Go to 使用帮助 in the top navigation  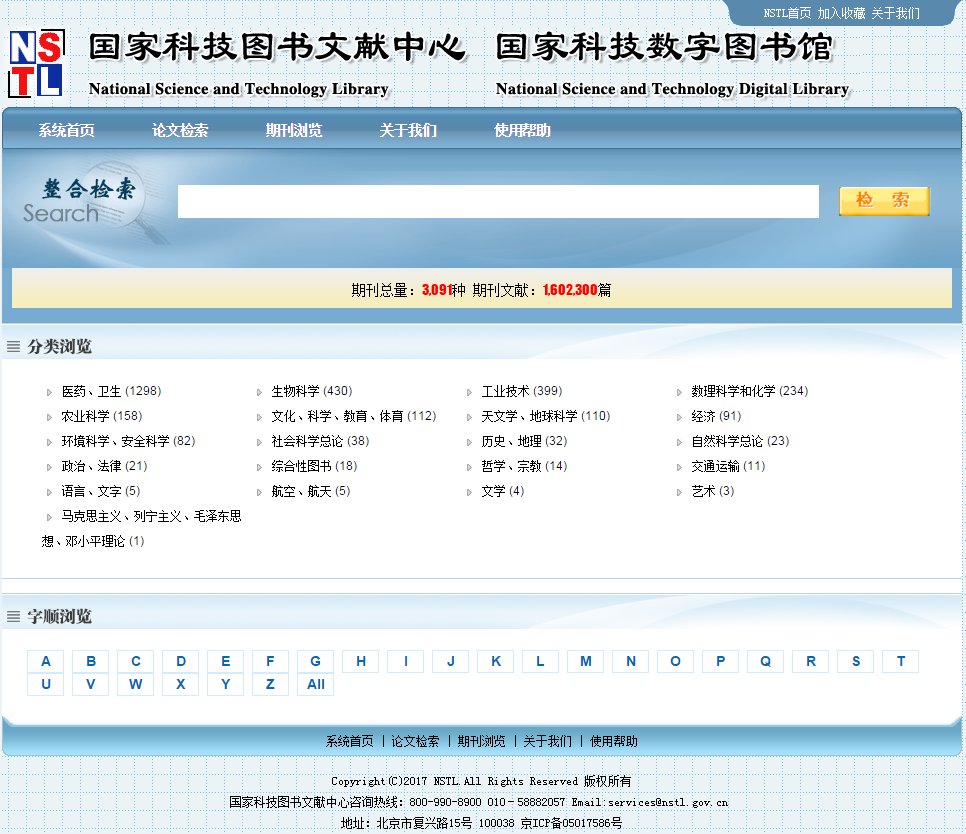(522, 131)
